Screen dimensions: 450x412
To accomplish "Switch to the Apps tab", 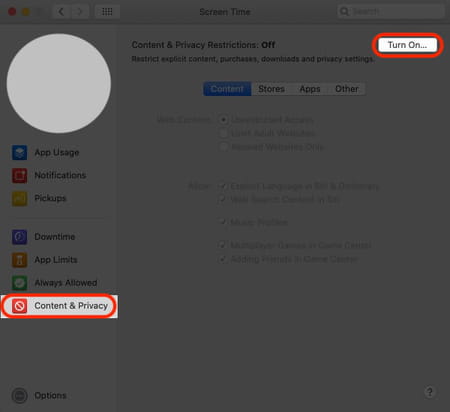I will click(310, 89).
